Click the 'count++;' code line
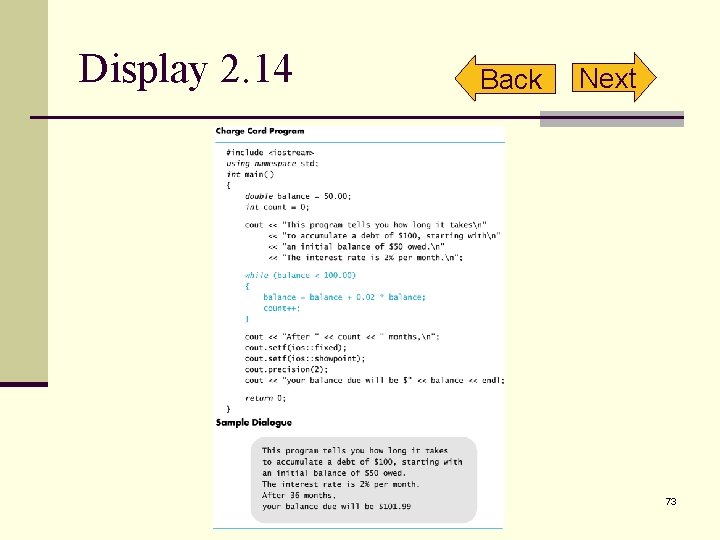 click(x=281, y=309)
